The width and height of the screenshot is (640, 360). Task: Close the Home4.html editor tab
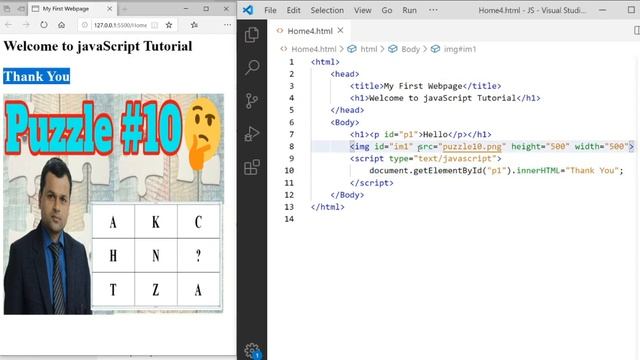click(x=340, y=31)
